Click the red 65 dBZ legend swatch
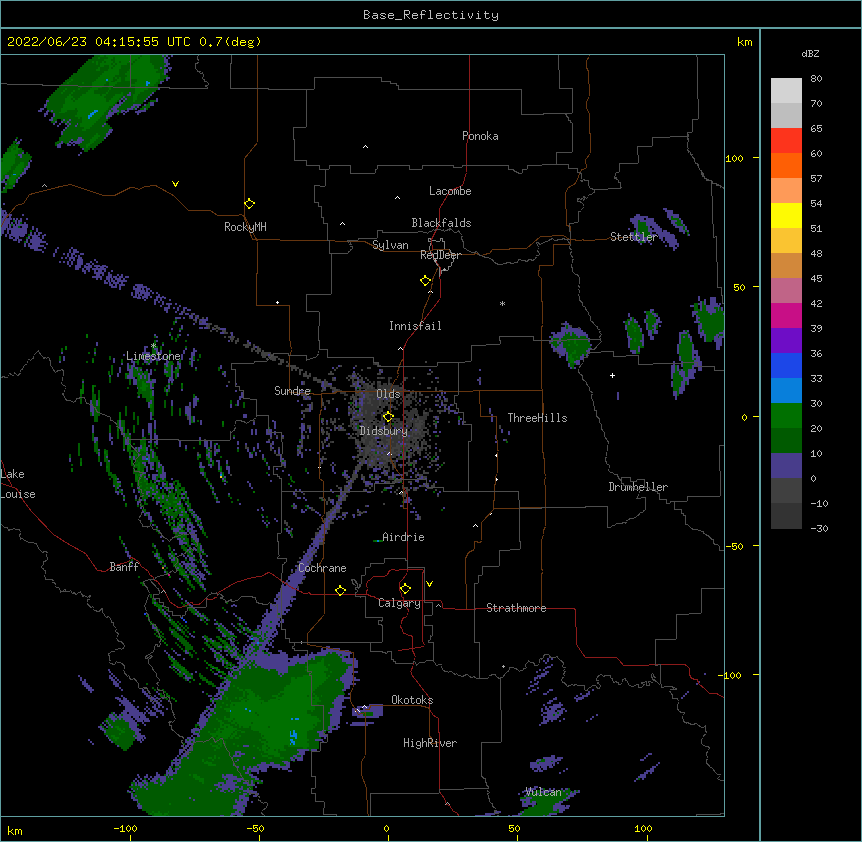The image size is (862, 842). click(786, 141)
